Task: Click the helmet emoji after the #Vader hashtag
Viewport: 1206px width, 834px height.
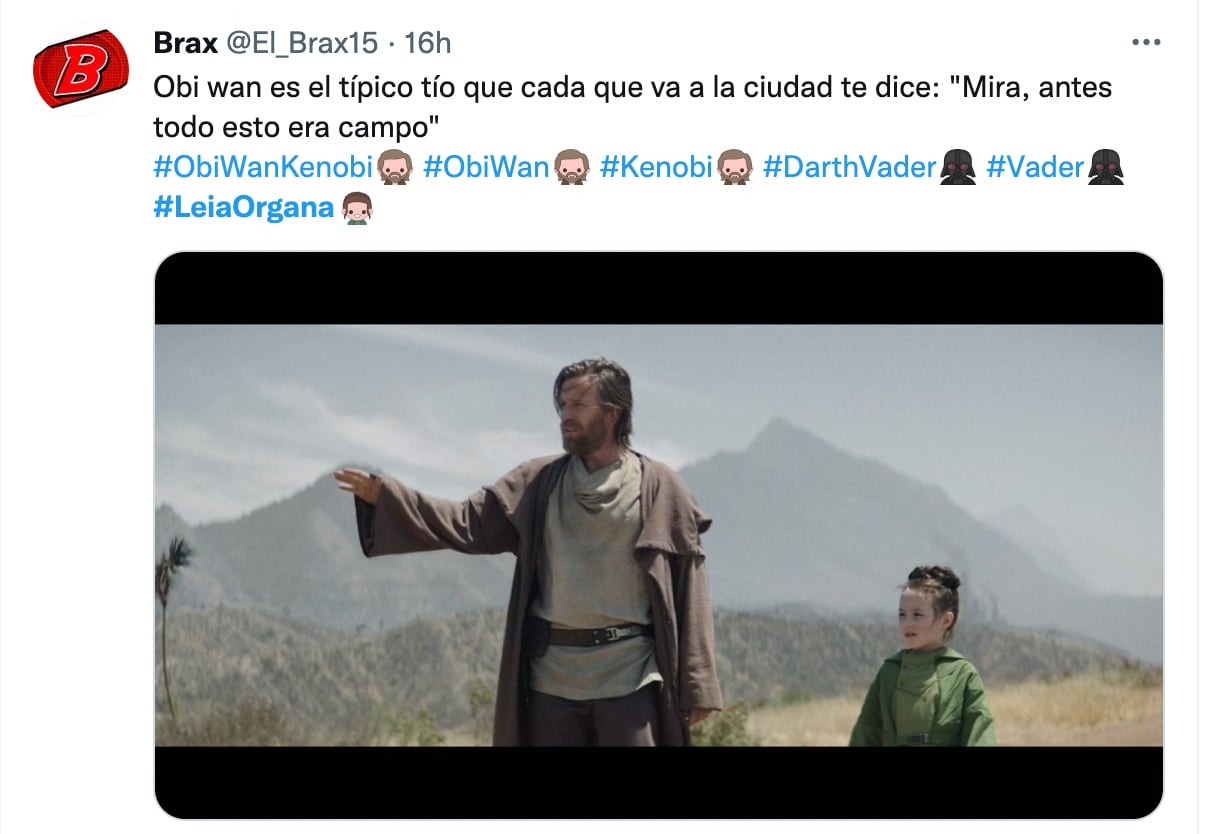Action: click(1106, 167)
